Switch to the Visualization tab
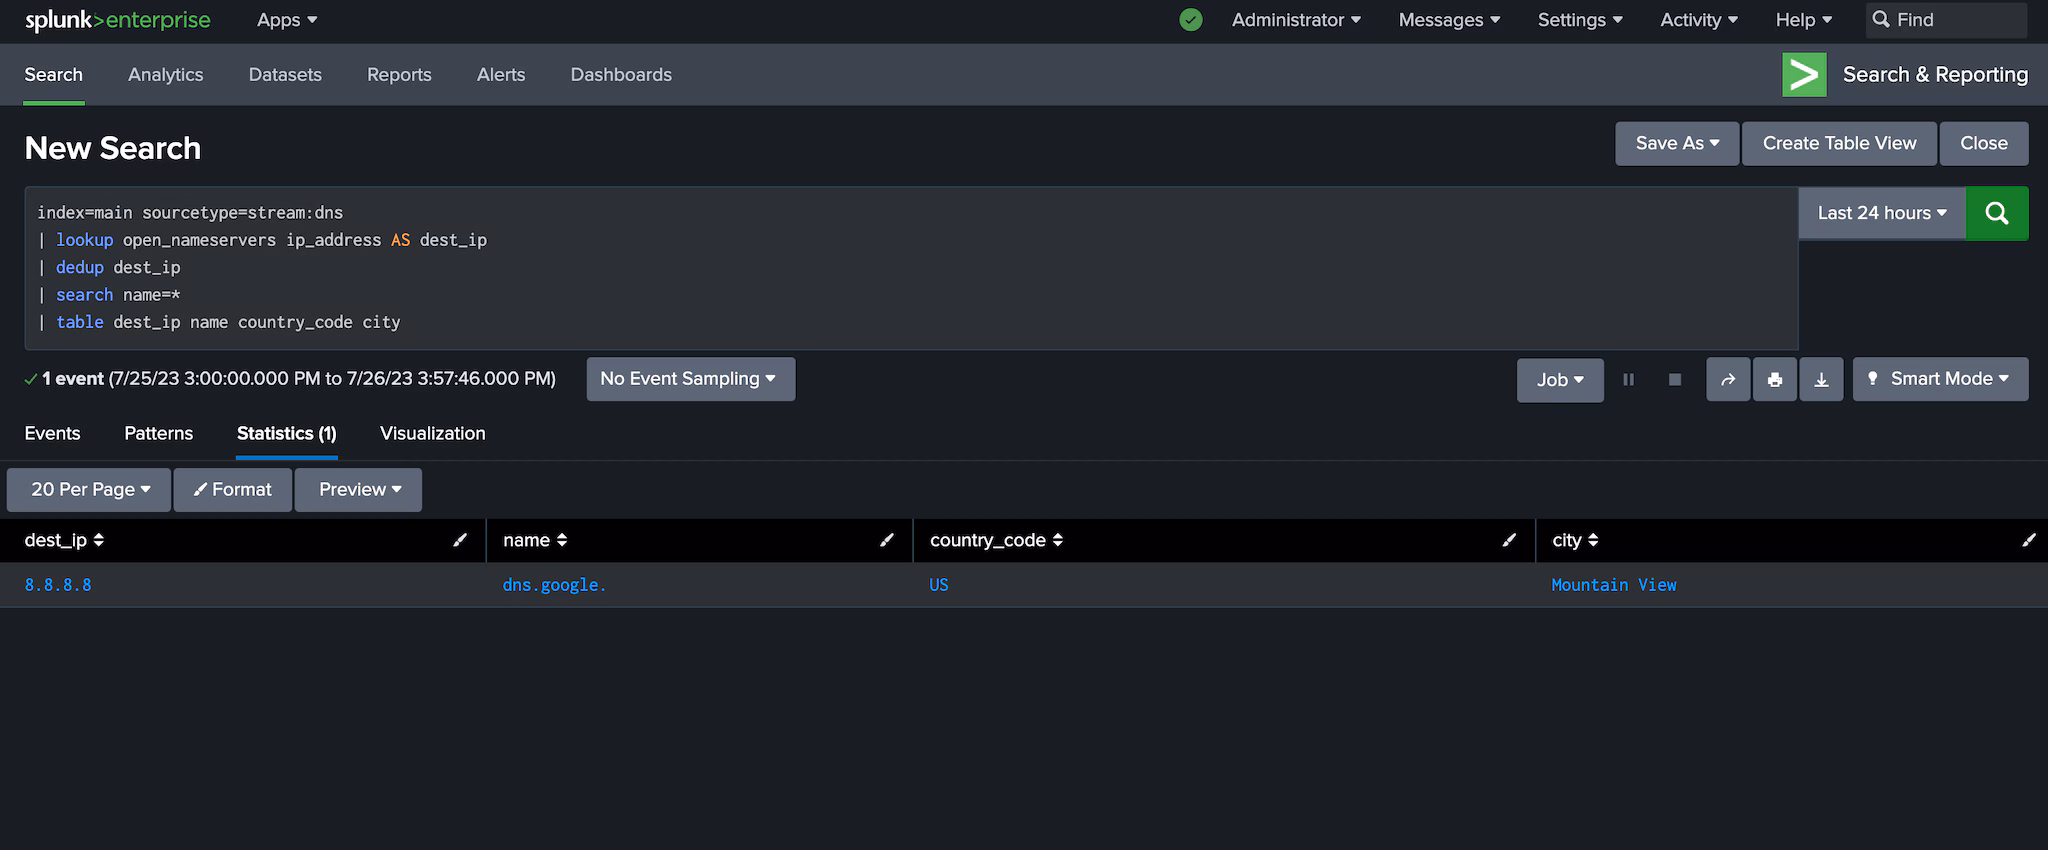2048x850 pixels. point(432,434)
